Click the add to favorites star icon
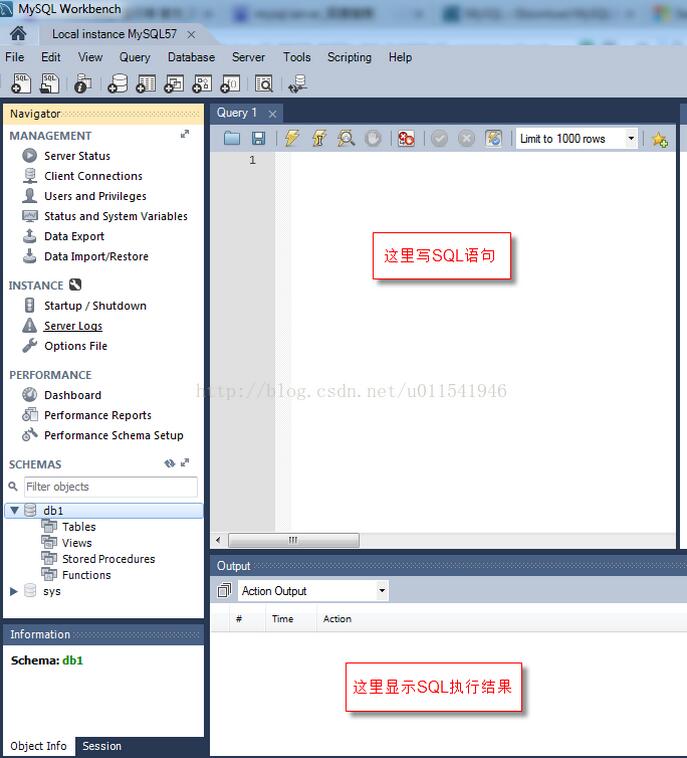This screenshot has height=758, width=687. click(659, 139)
